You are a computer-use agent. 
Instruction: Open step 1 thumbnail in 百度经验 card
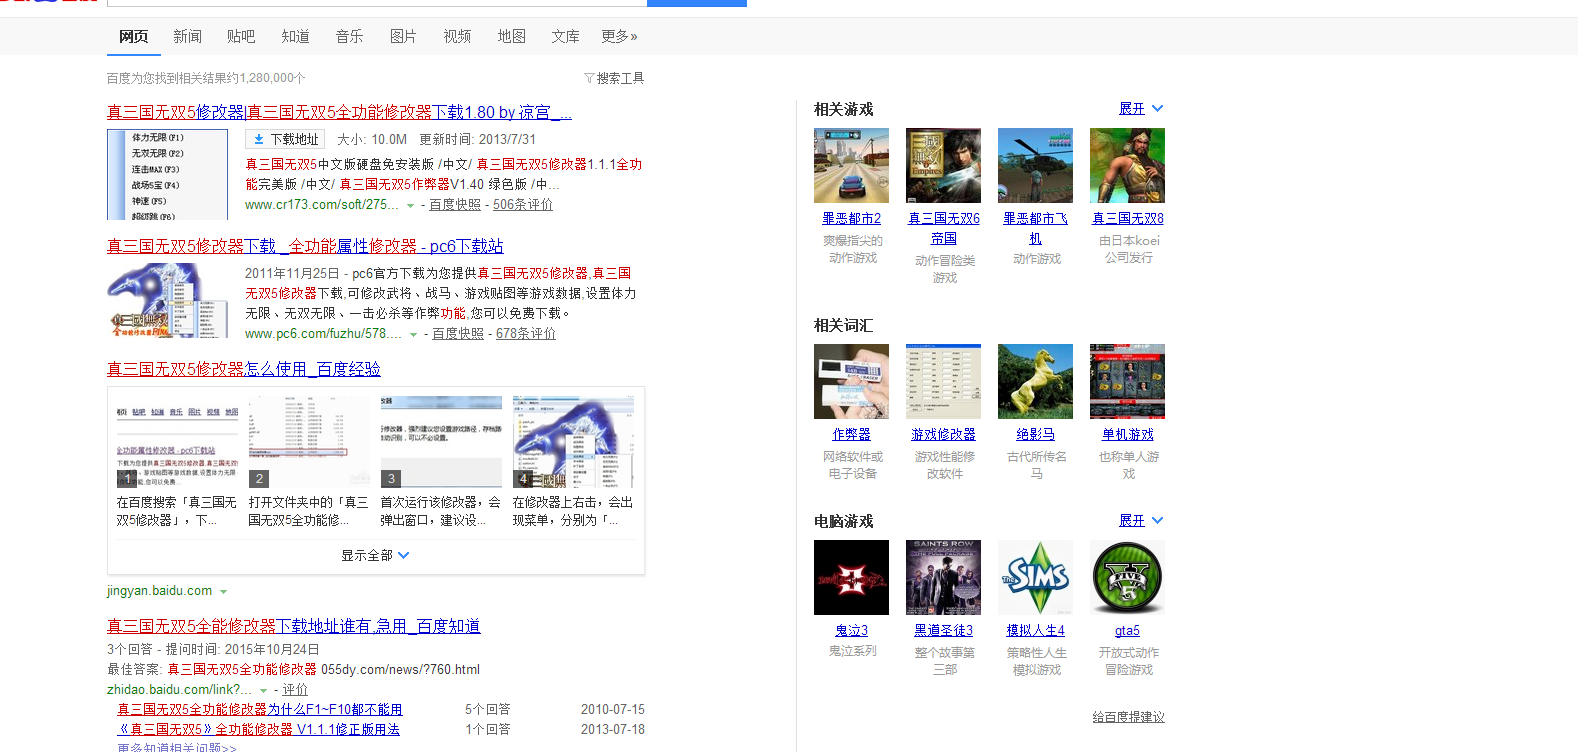(x=177, y=441)
